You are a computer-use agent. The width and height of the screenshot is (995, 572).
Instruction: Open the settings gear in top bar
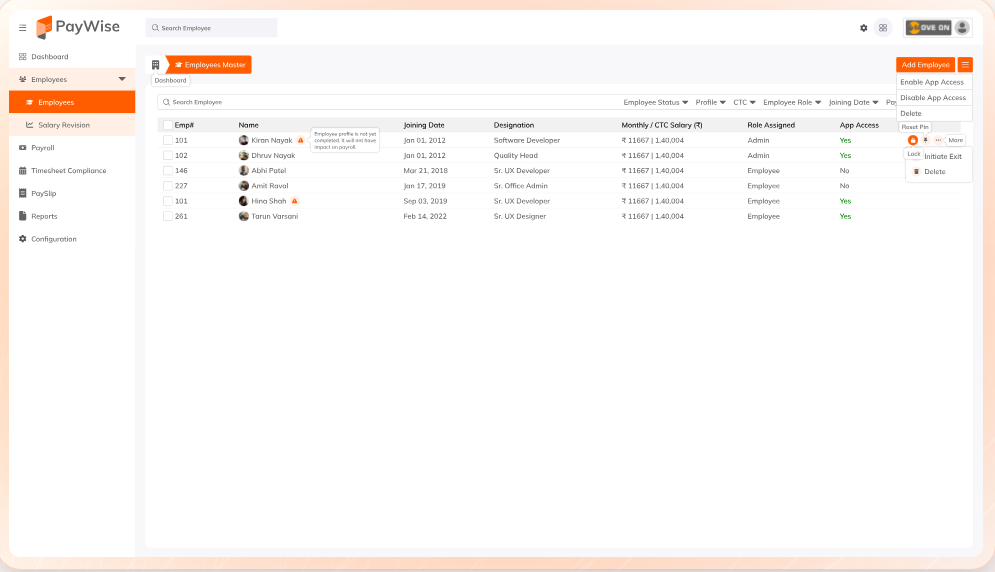864,28
